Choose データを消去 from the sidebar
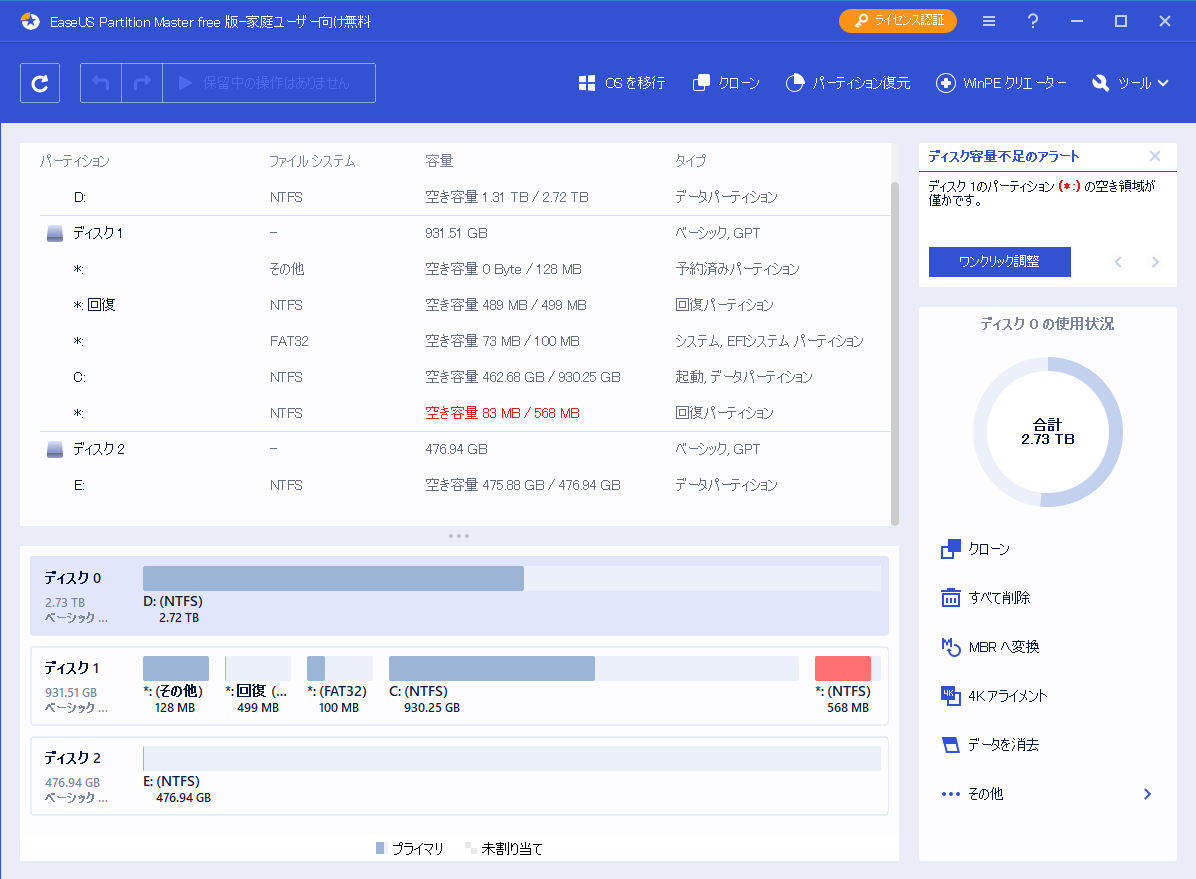Viewport: 1196px width, 879px height. coord(992,744)
